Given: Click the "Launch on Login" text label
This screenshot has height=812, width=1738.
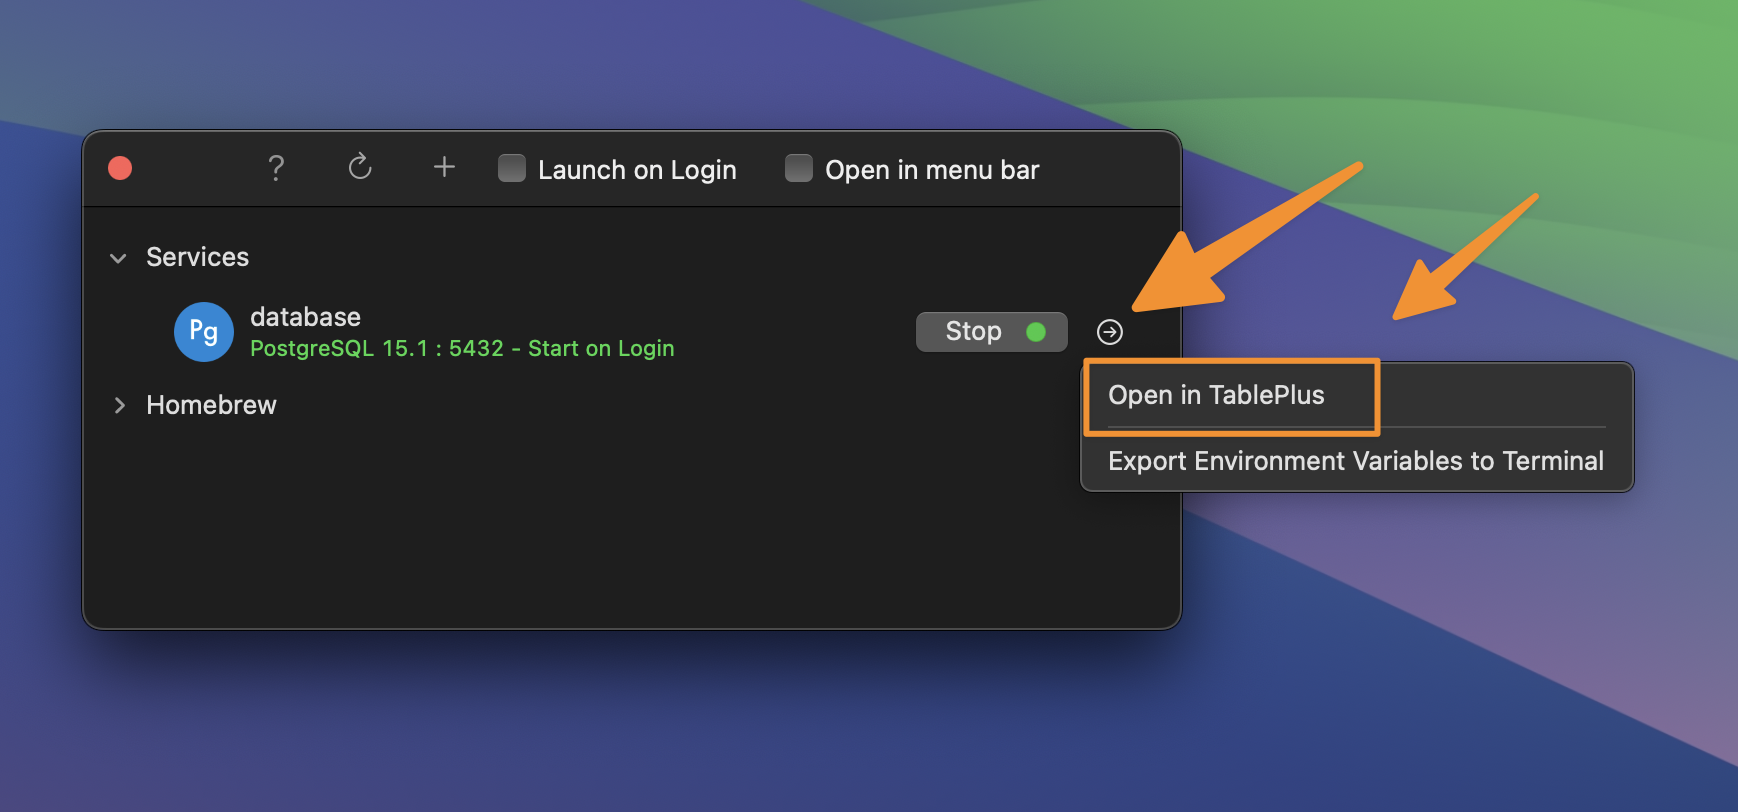Looking at the screenshot, I should coord(637,170).
